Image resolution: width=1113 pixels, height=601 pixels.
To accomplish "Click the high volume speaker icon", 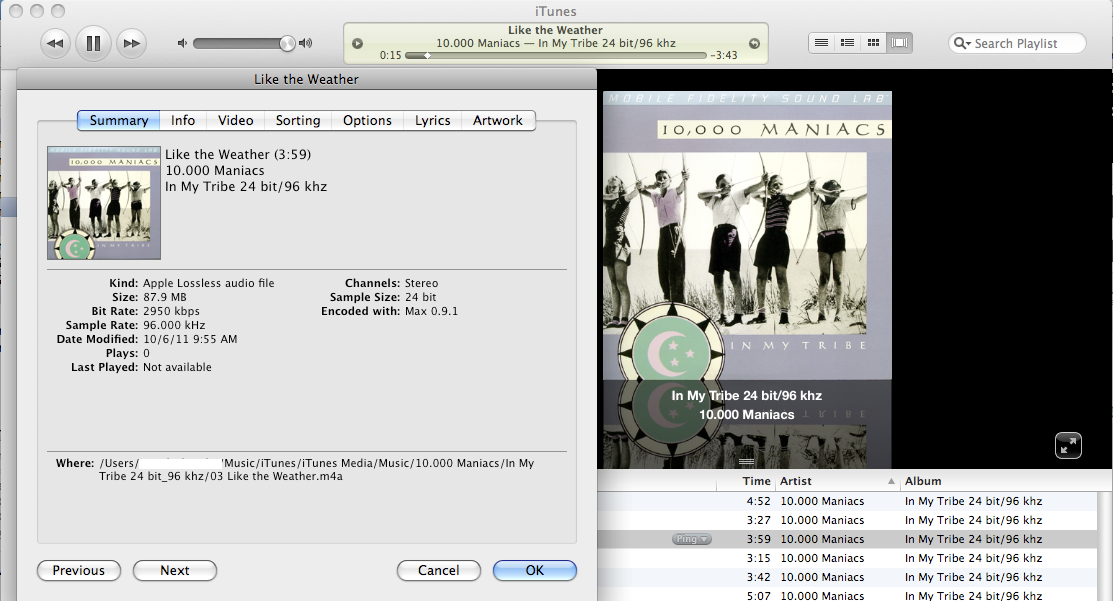I will pyautogui.click(x=305, y=43).
